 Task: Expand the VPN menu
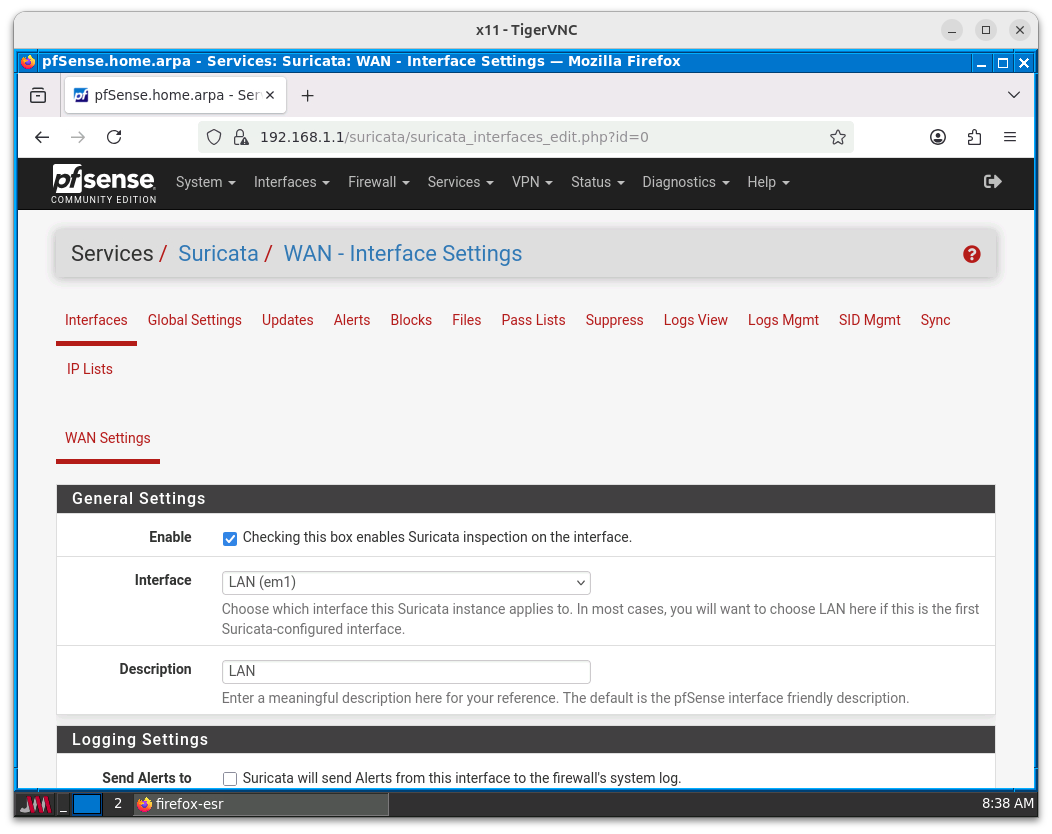pyautogui.click(x=532, y=183)
